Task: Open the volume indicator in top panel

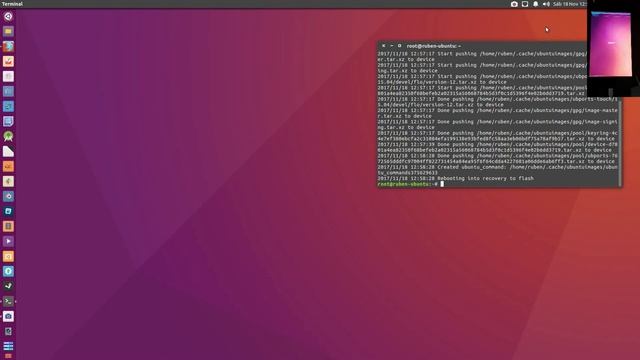Action: point(546,4)
